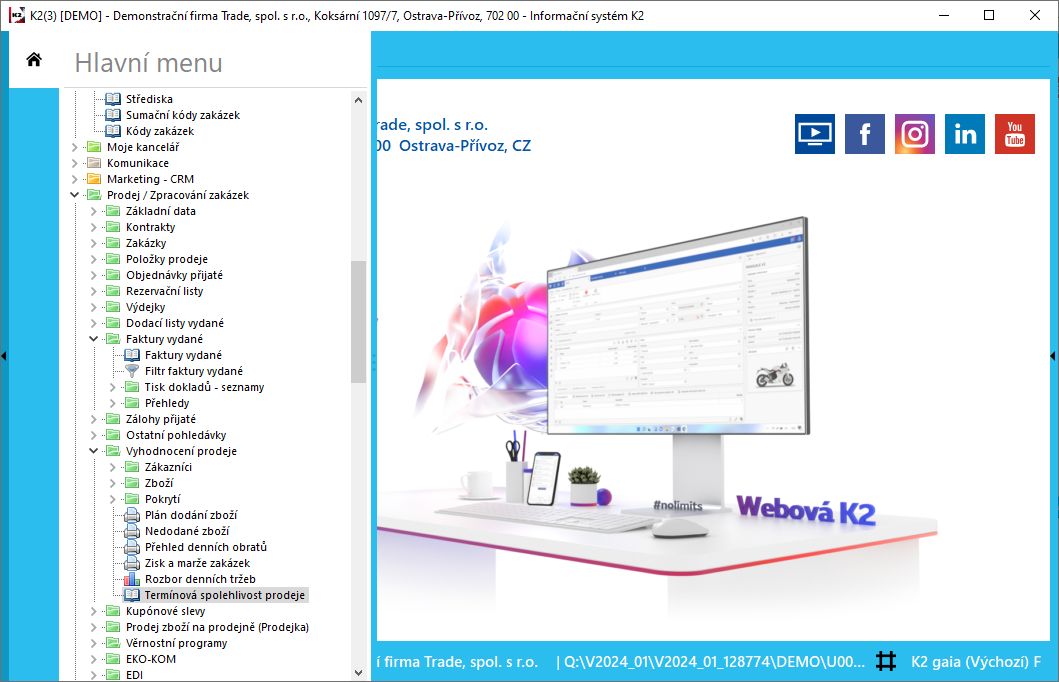This screenshot has height=682, width=1059.
Task: Click the book icon next to Střediska
Action: pyautogui.click(x=113, y=99)
